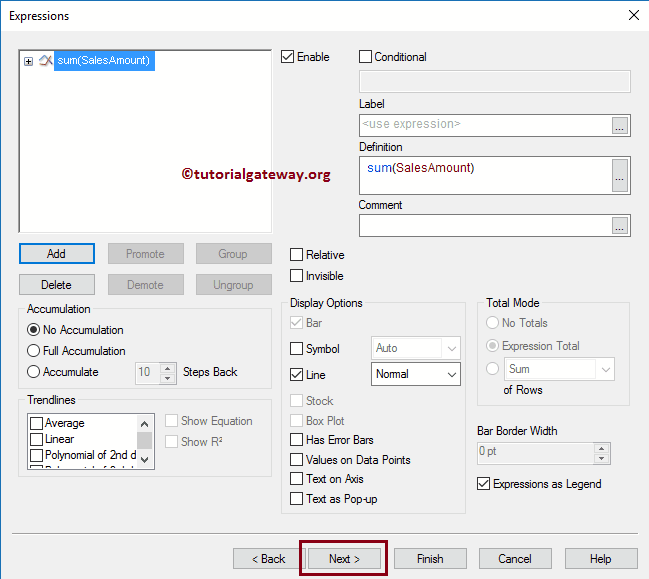Viewport: 649px width, 579px height.
Task: Click the Cancel button
Action: point(515,559)
